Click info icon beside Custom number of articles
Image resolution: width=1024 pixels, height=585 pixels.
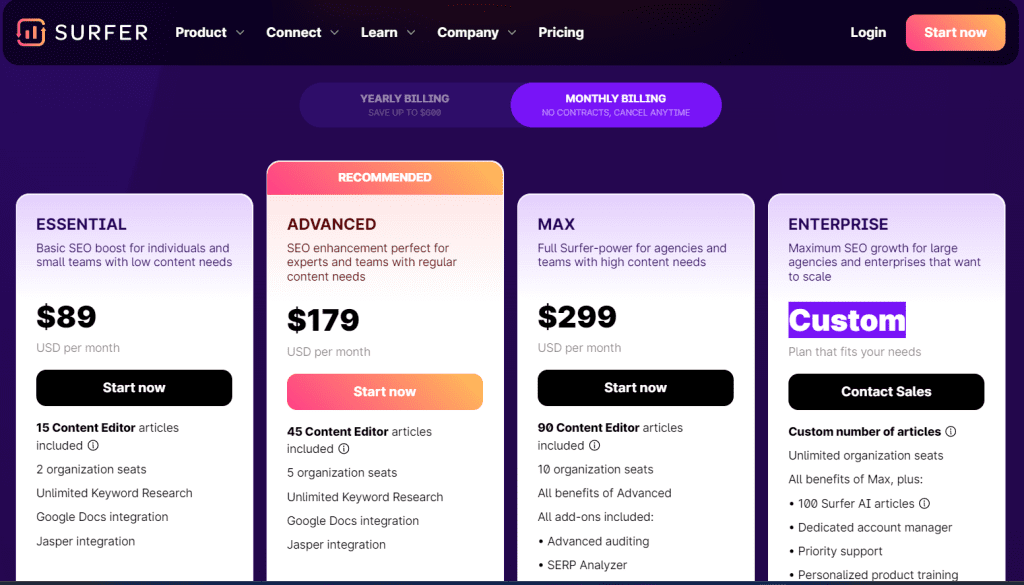951,432
